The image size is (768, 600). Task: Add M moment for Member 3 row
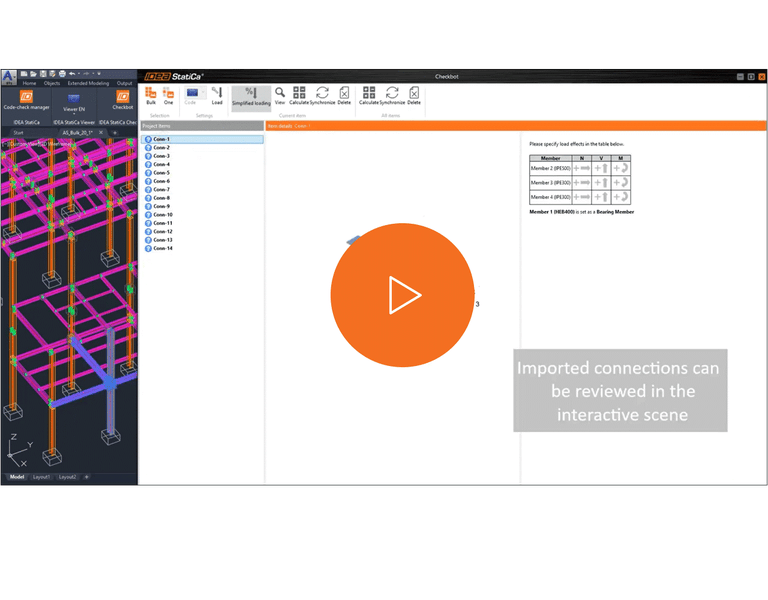(x=621, y=183)
